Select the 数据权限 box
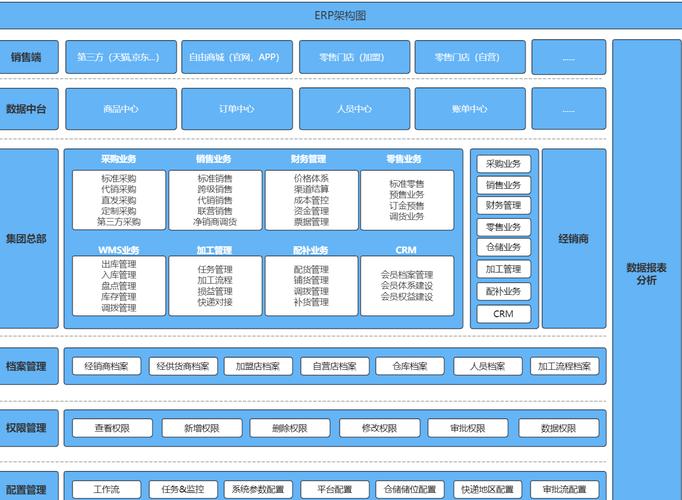682x500 pixels. 559,428
